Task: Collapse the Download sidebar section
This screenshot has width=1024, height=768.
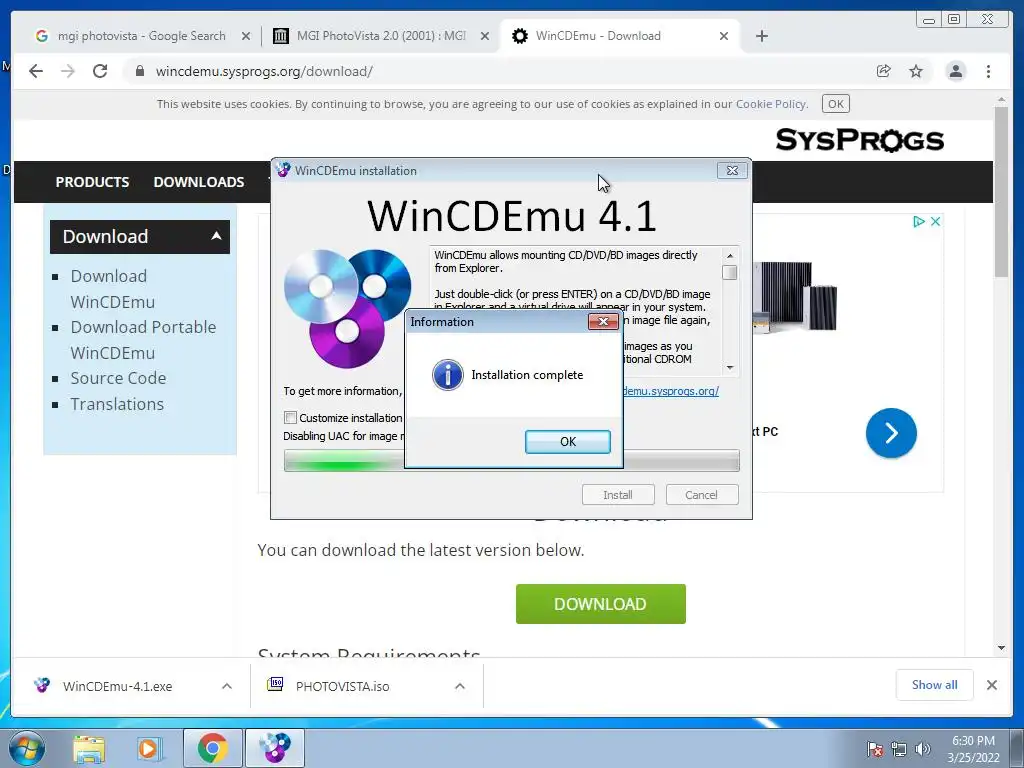Action: pos(140,236)
